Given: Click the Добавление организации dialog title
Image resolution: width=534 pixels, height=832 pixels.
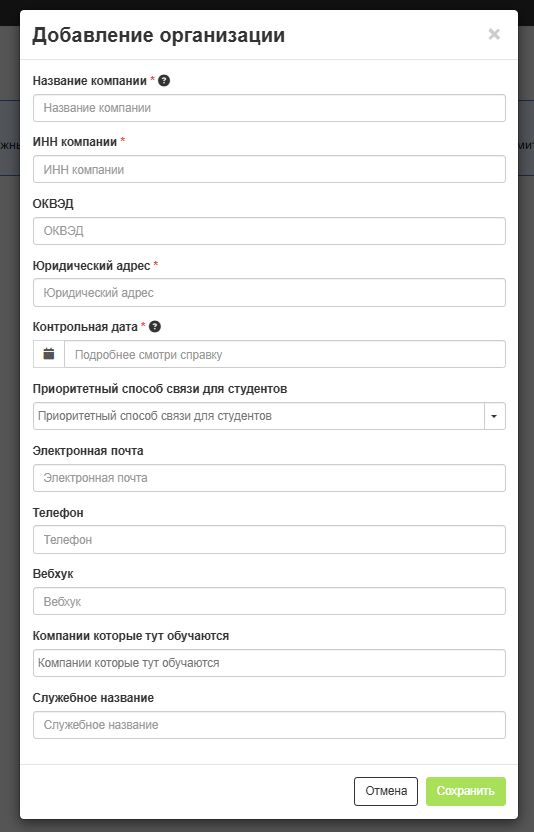Looking at the screenshot, I should pyautogui.click(x=159, y=36).
